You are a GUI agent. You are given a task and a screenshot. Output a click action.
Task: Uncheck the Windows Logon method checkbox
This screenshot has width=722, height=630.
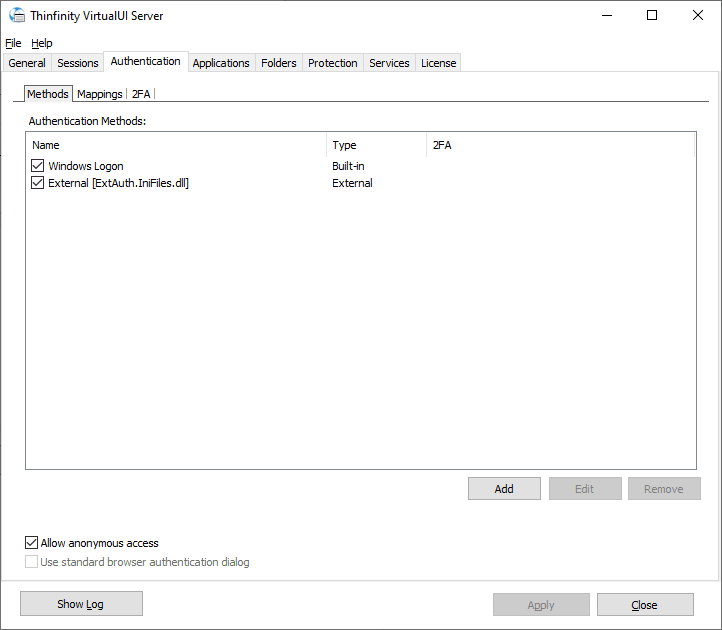click(38, 166)
